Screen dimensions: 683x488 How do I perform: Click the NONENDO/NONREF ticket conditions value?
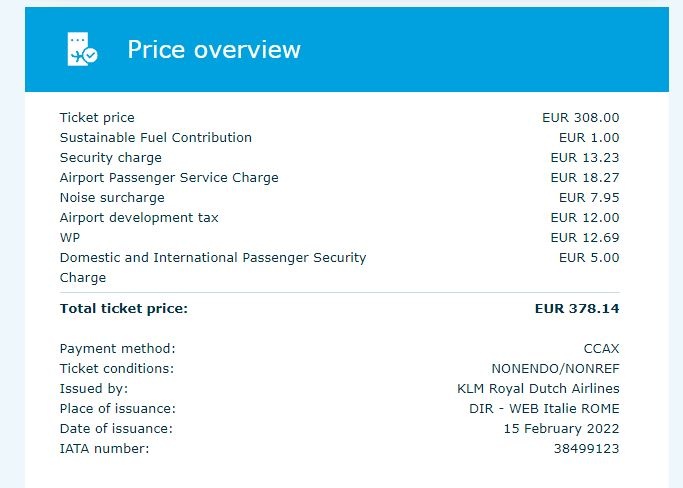555,369
